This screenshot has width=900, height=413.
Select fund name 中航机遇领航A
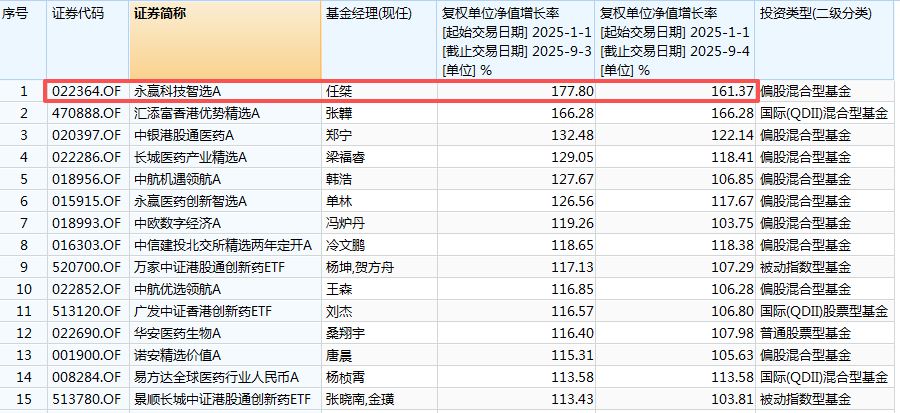pyautogui.click(x=177, y=179)
